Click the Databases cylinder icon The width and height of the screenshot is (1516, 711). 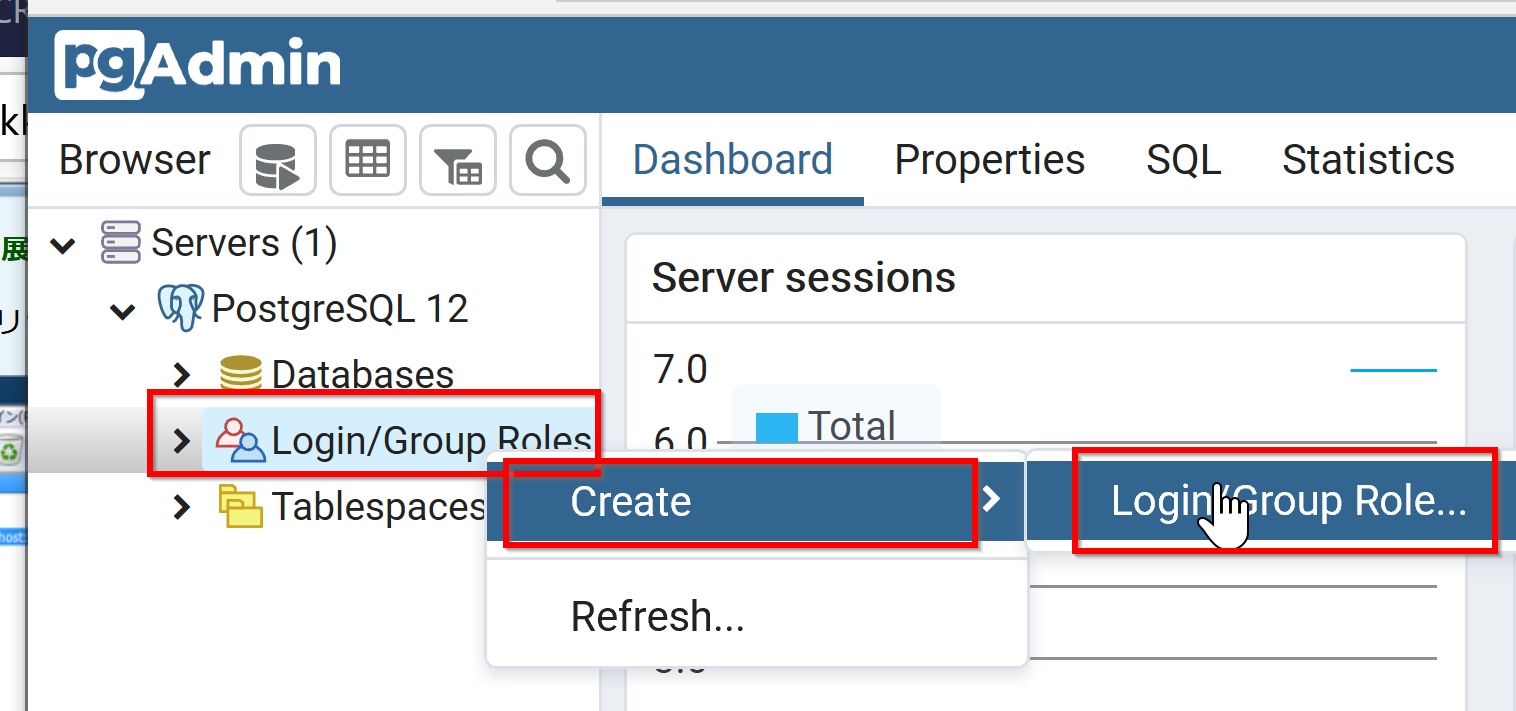coord(241,374)
